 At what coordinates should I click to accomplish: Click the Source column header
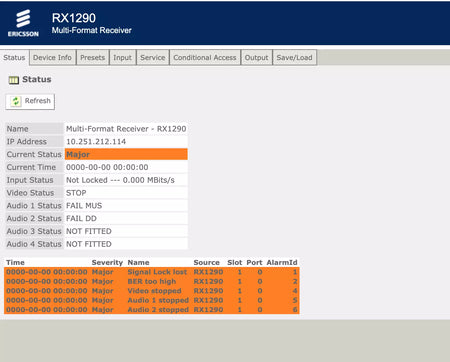(206, 263)
